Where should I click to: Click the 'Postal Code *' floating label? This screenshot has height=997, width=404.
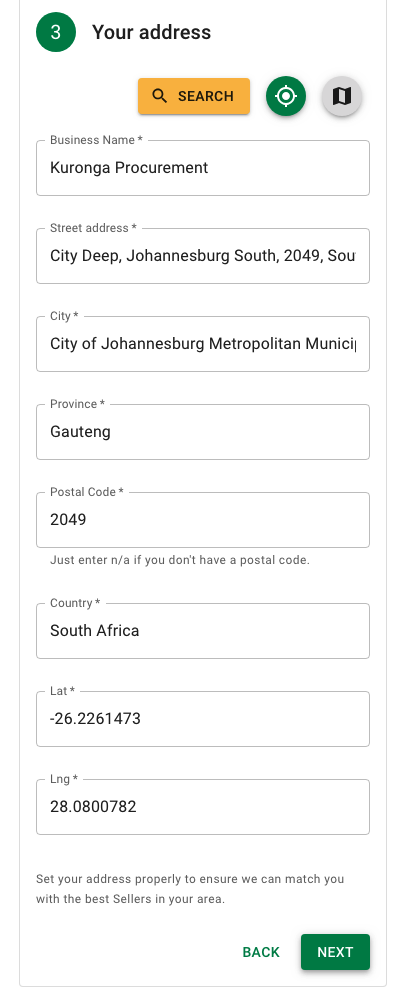coord(87,492)
